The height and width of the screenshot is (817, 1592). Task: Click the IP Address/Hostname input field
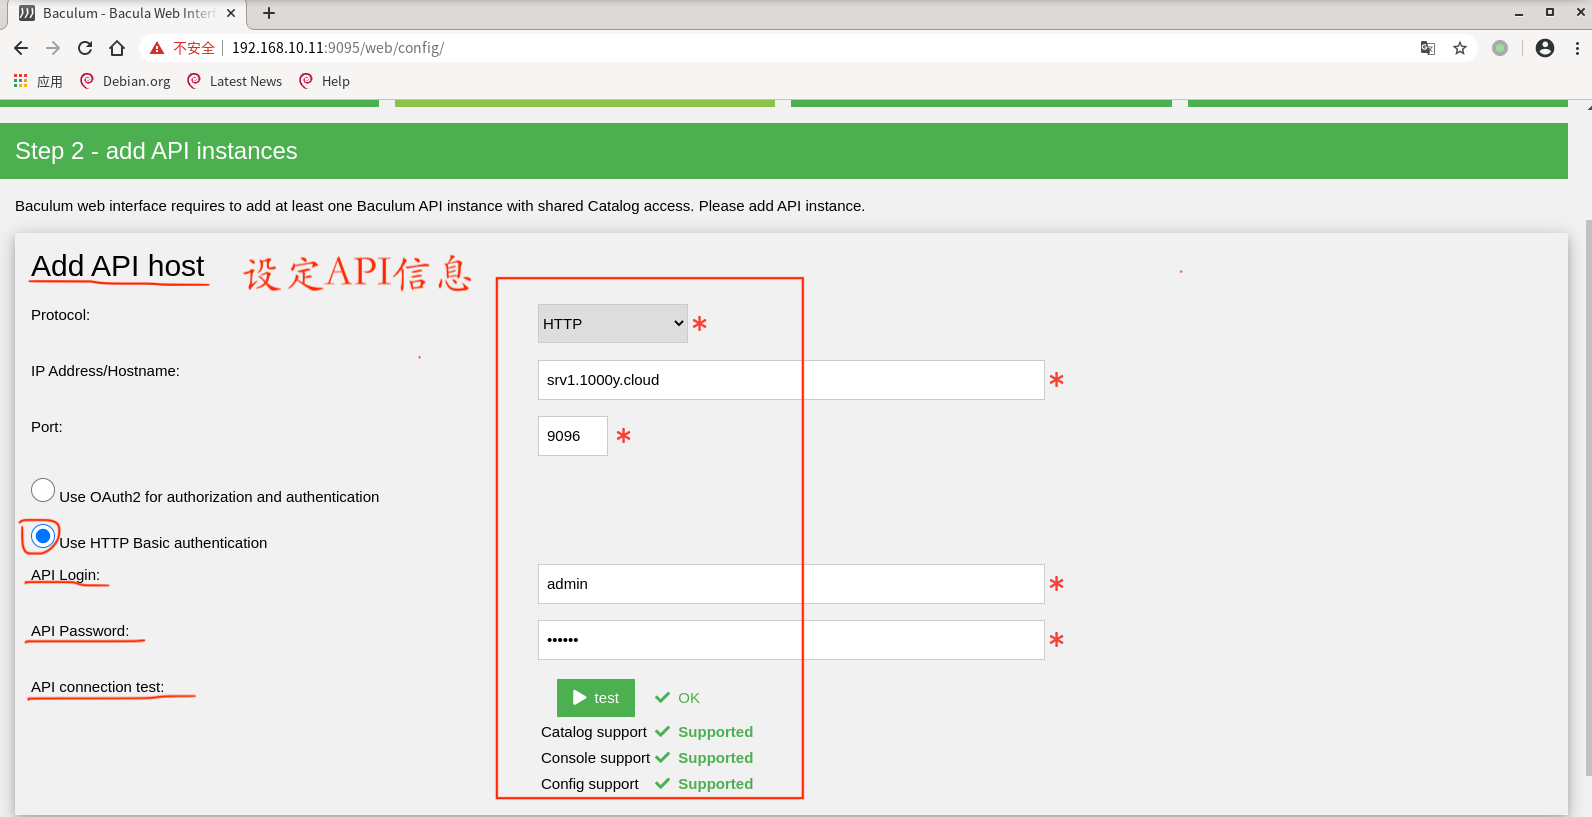click(790, 380)
